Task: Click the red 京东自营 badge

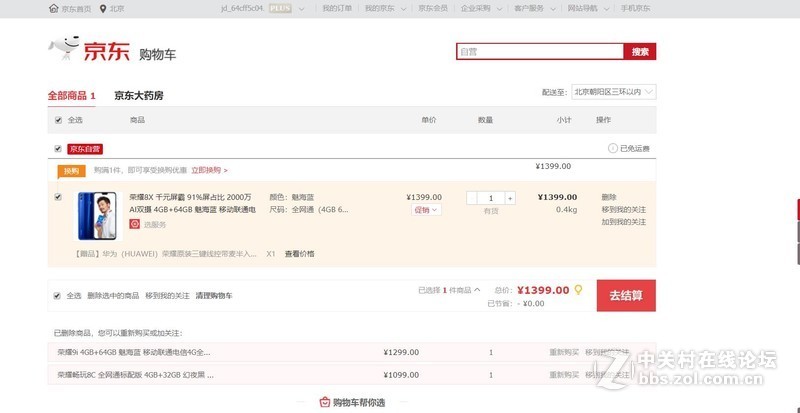Action: tap(85, 149)
